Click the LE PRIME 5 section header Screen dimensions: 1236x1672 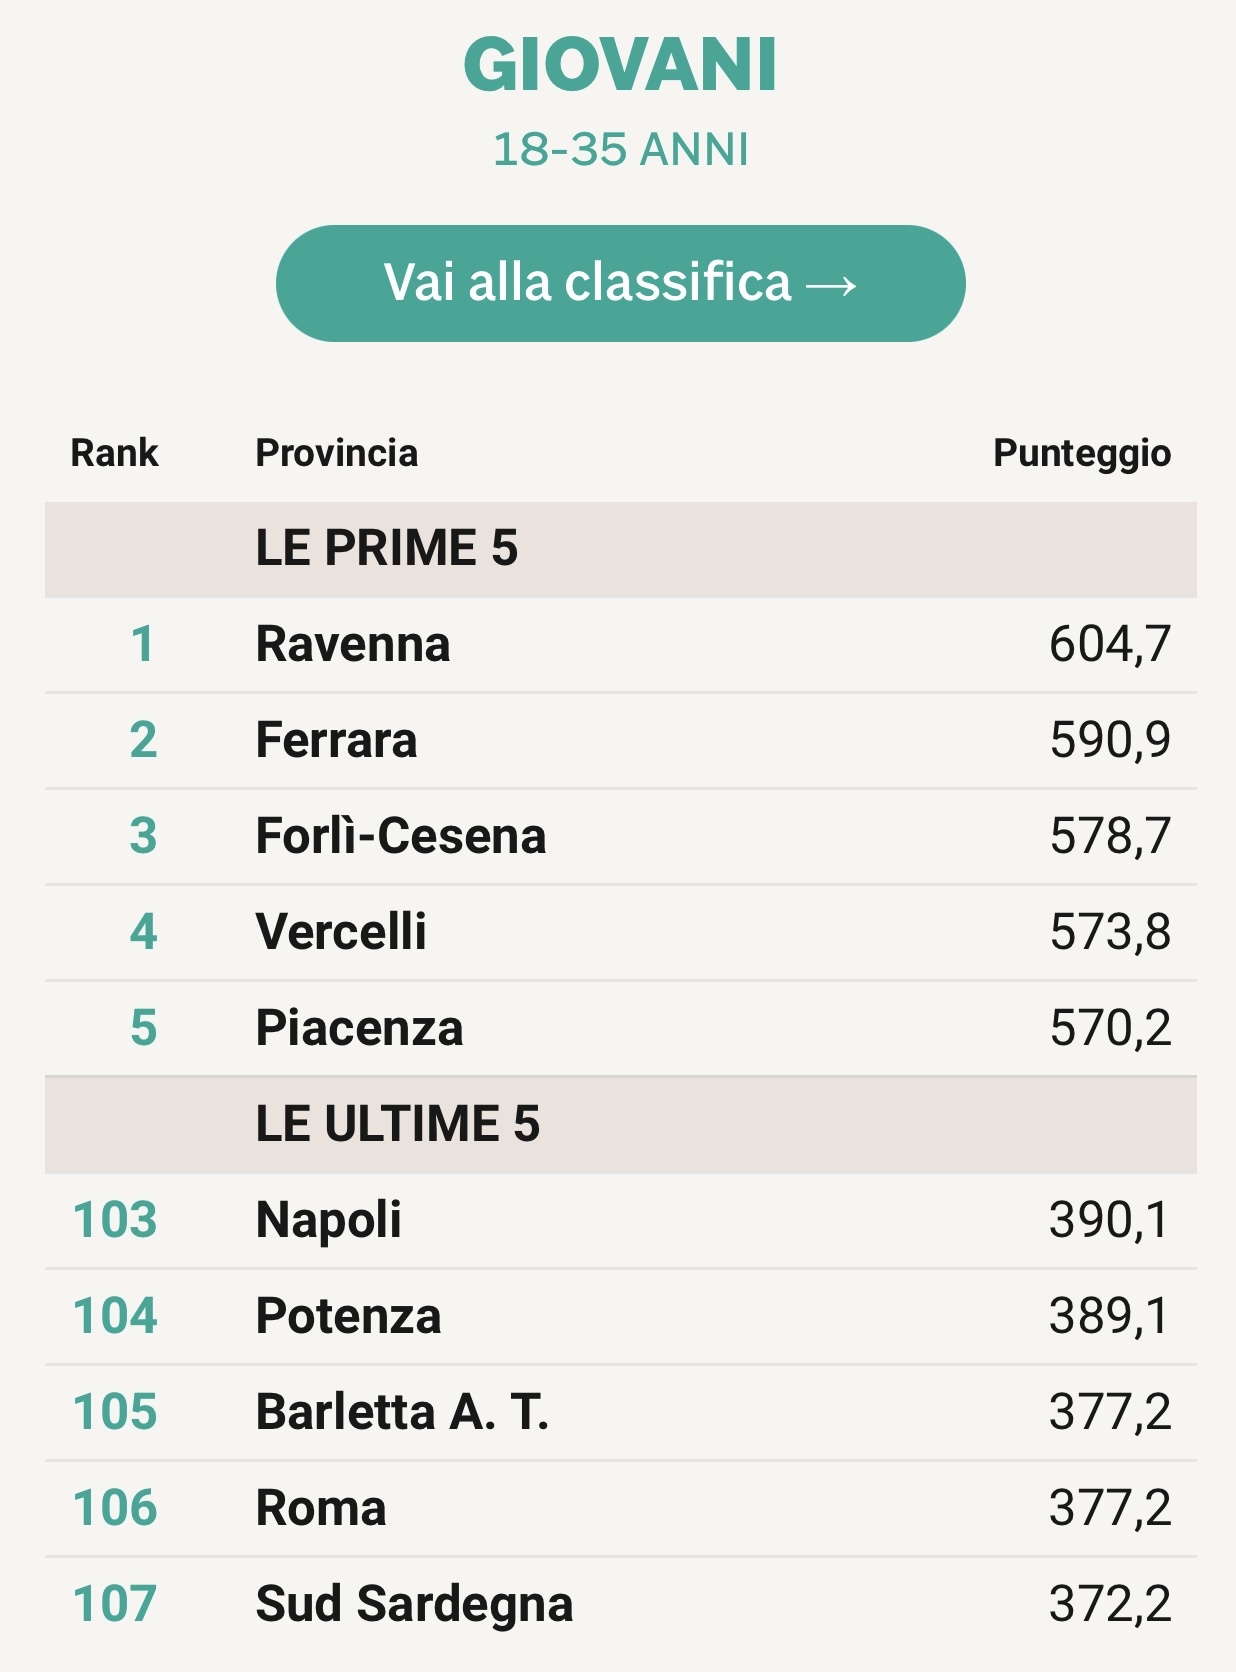[x=387, y=548]
